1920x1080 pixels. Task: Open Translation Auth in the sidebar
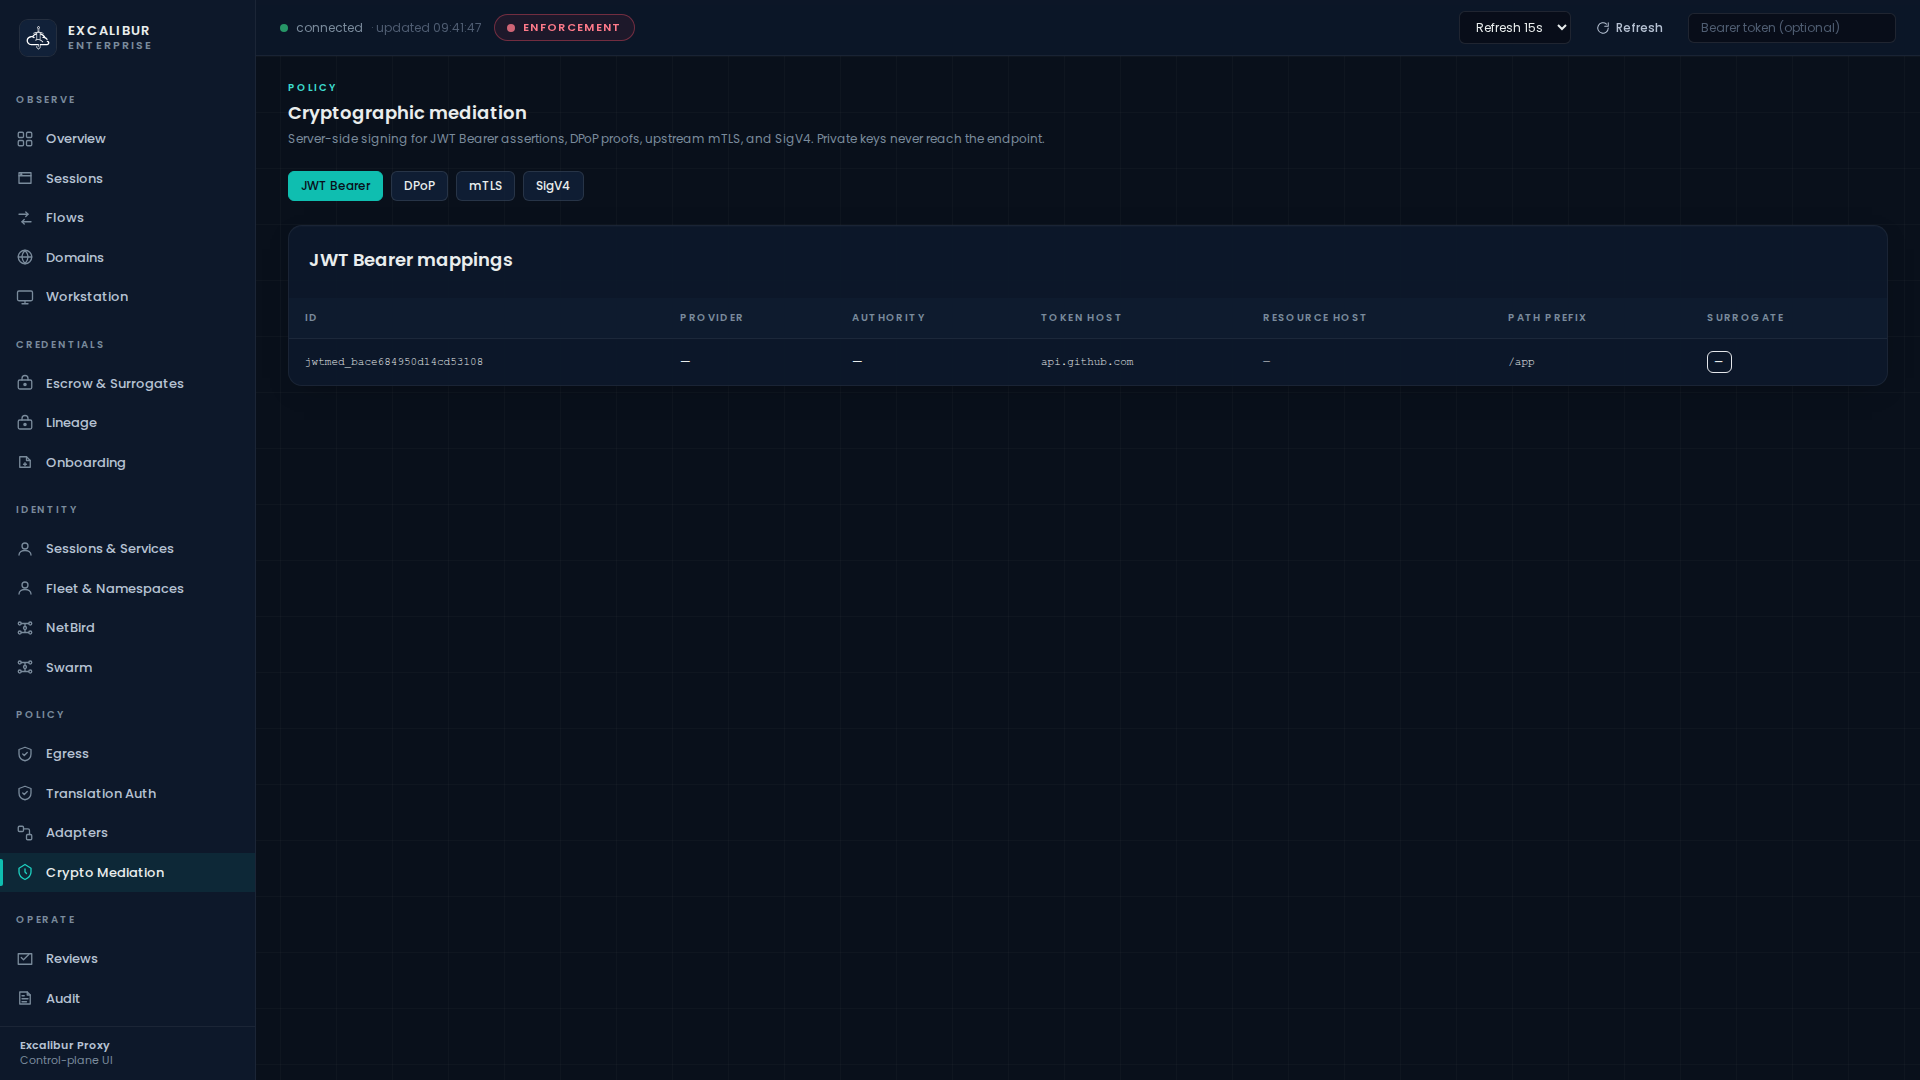(100, 794)
